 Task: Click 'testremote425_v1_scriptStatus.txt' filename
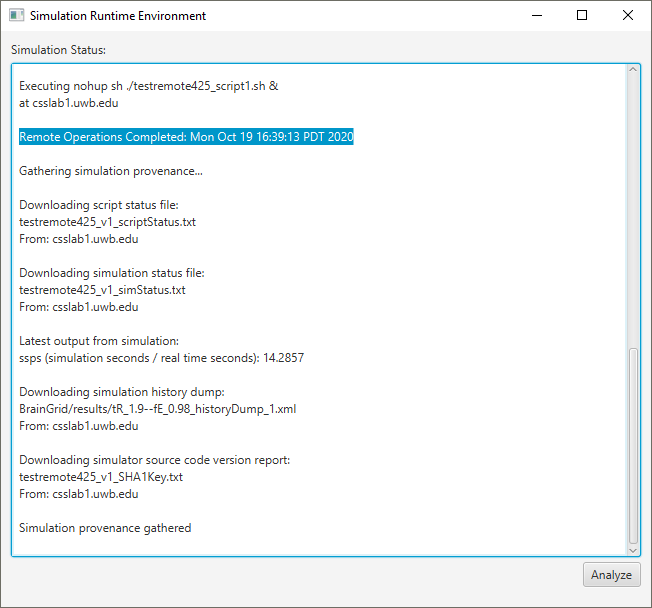pyautogui.click(x=107, y=222)
